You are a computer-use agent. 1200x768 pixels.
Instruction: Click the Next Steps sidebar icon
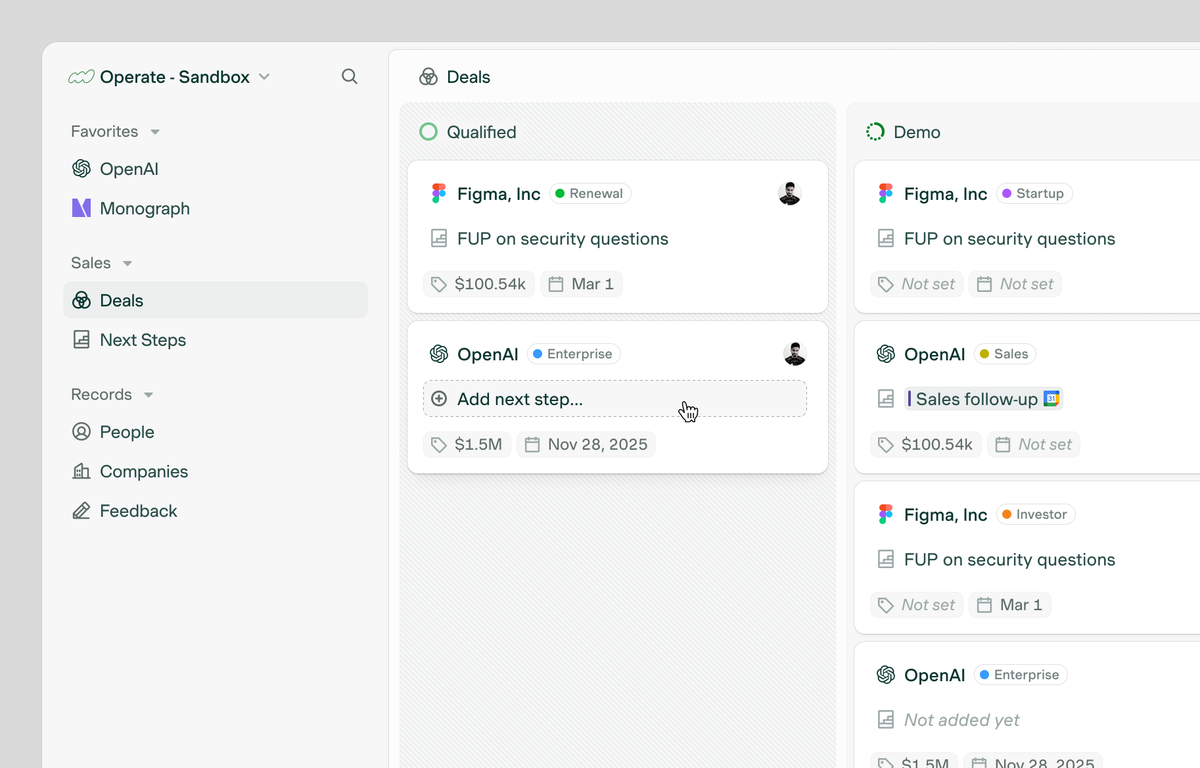[82, 340]
